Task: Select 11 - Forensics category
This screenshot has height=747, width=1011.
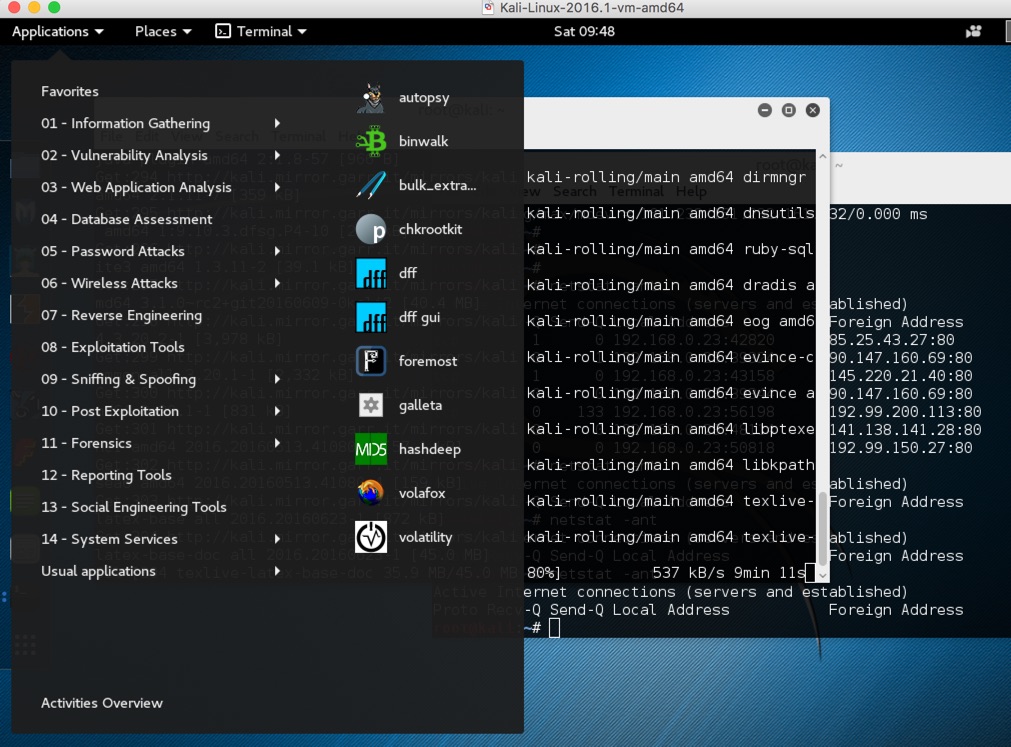Action: (86, 443)
